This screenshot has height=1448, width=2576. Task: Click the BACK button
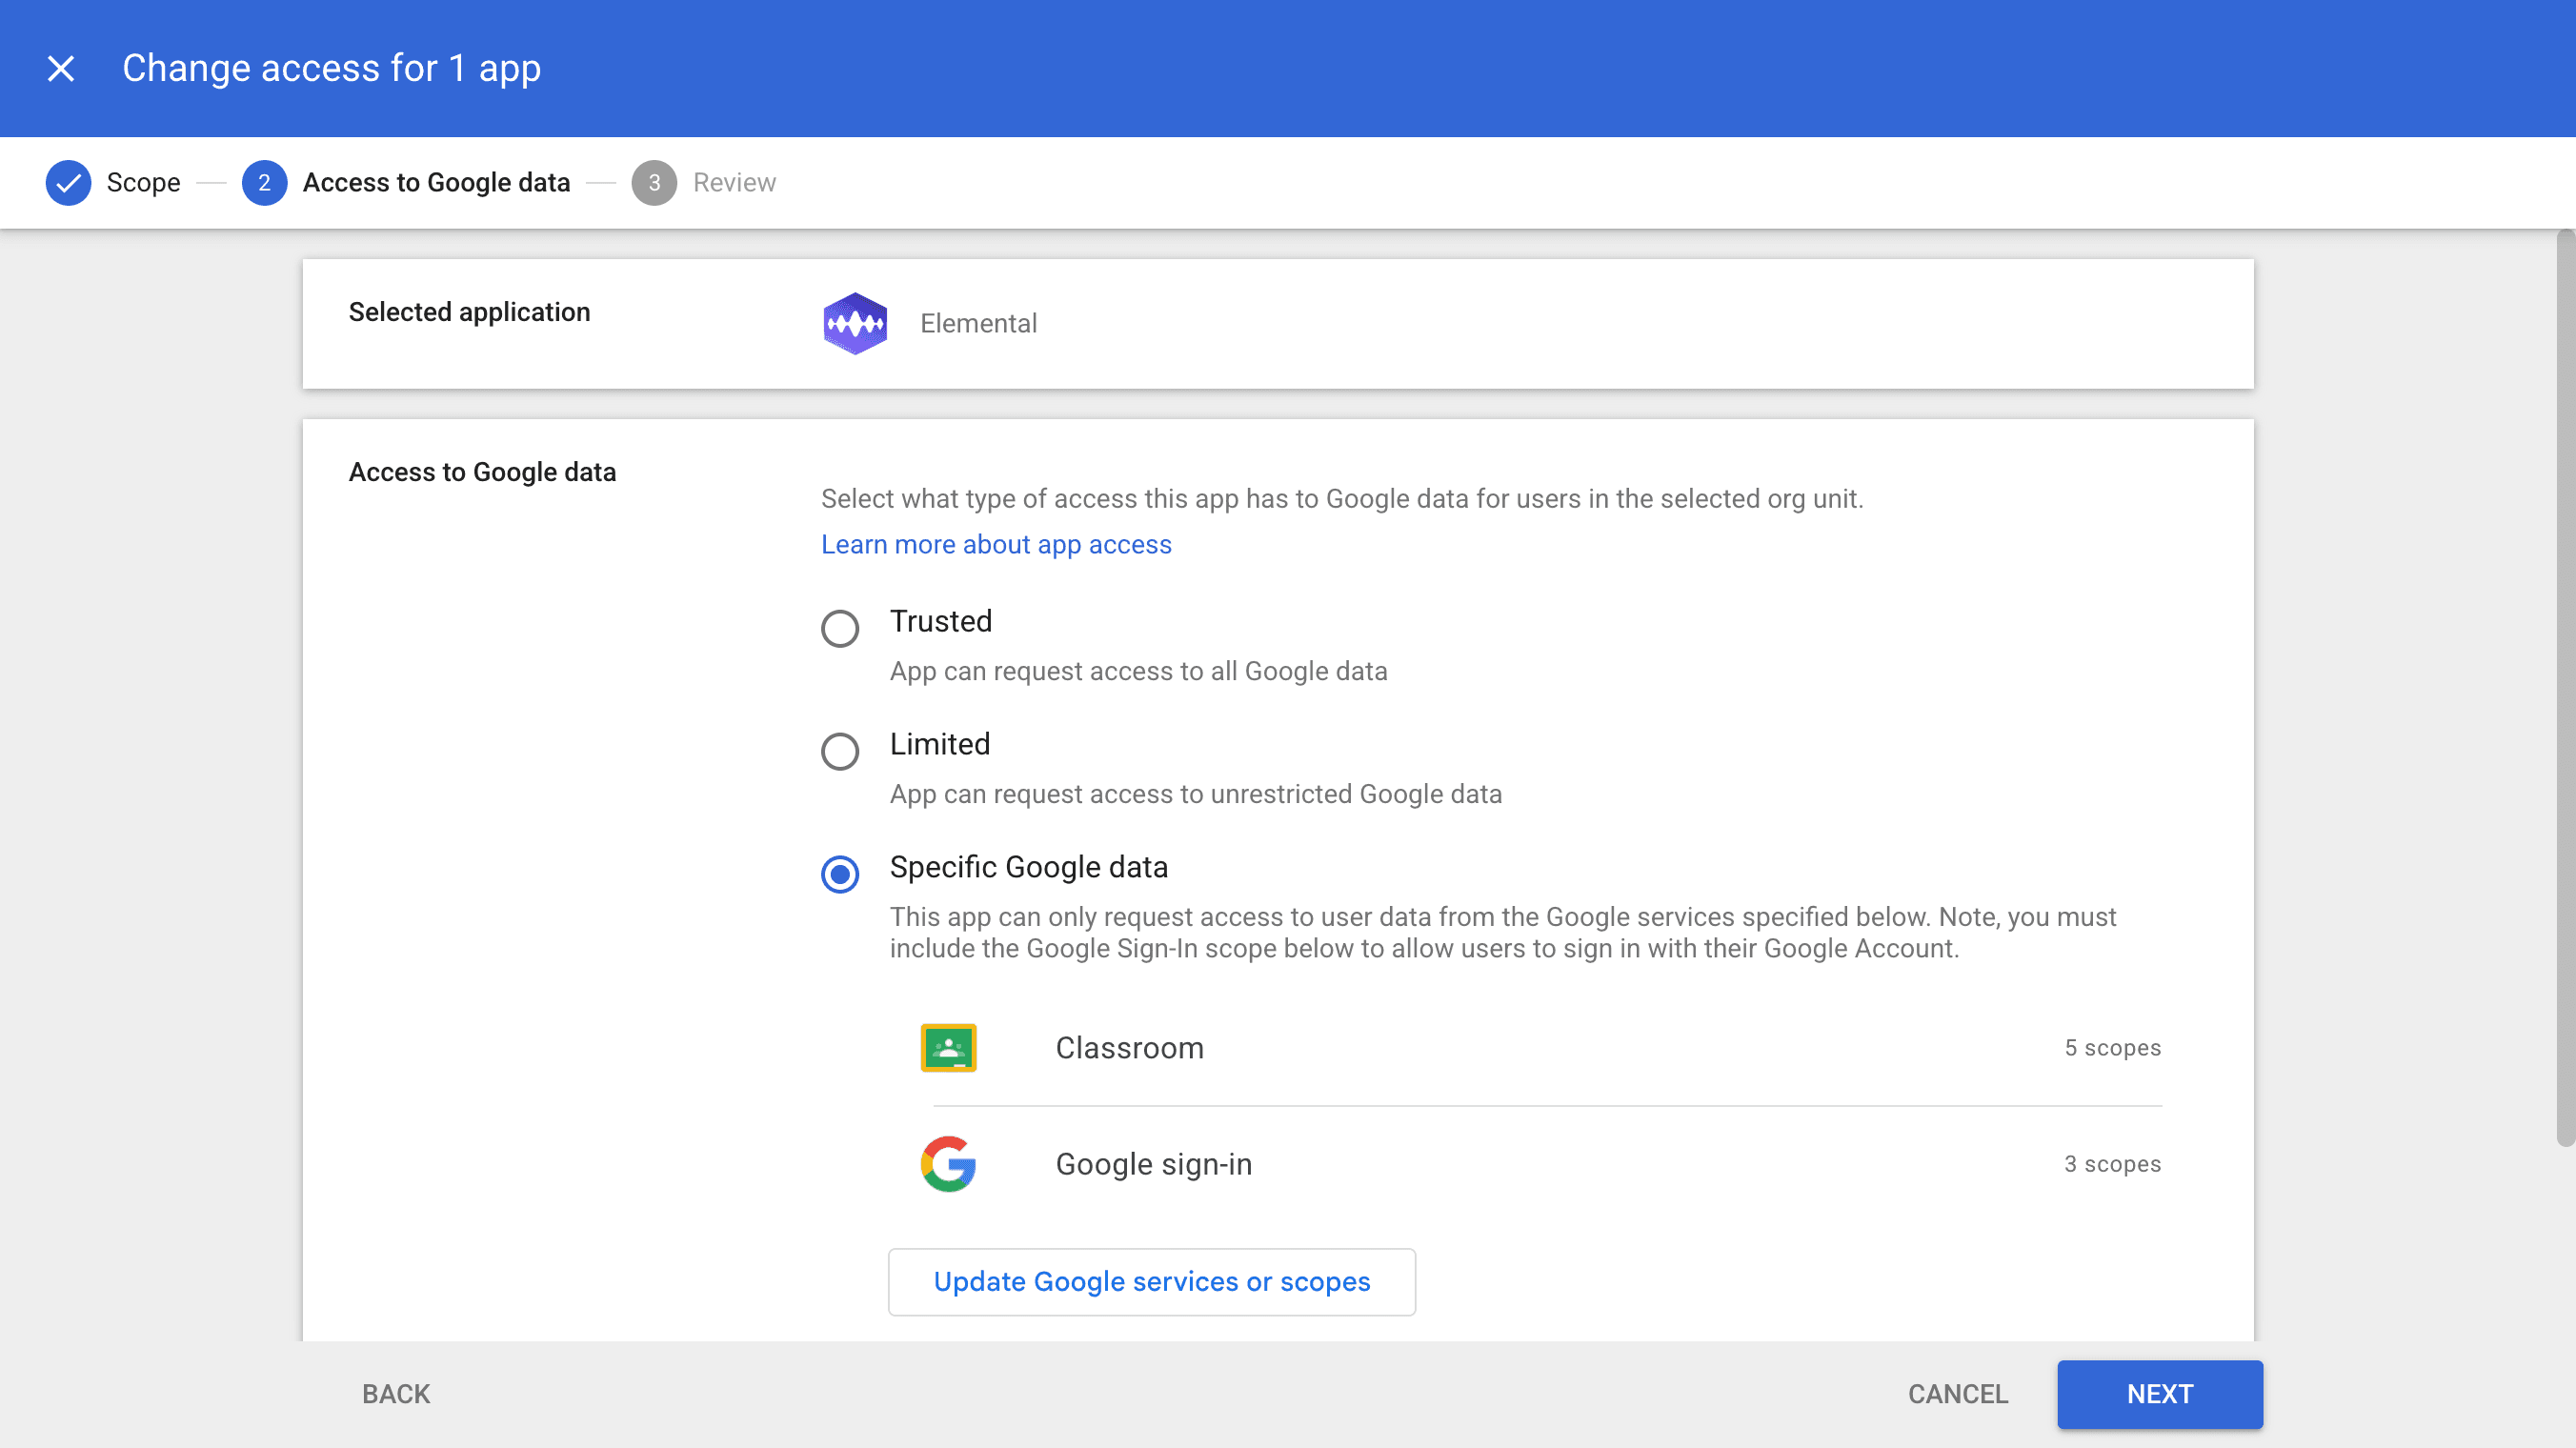pos(396,1394)
